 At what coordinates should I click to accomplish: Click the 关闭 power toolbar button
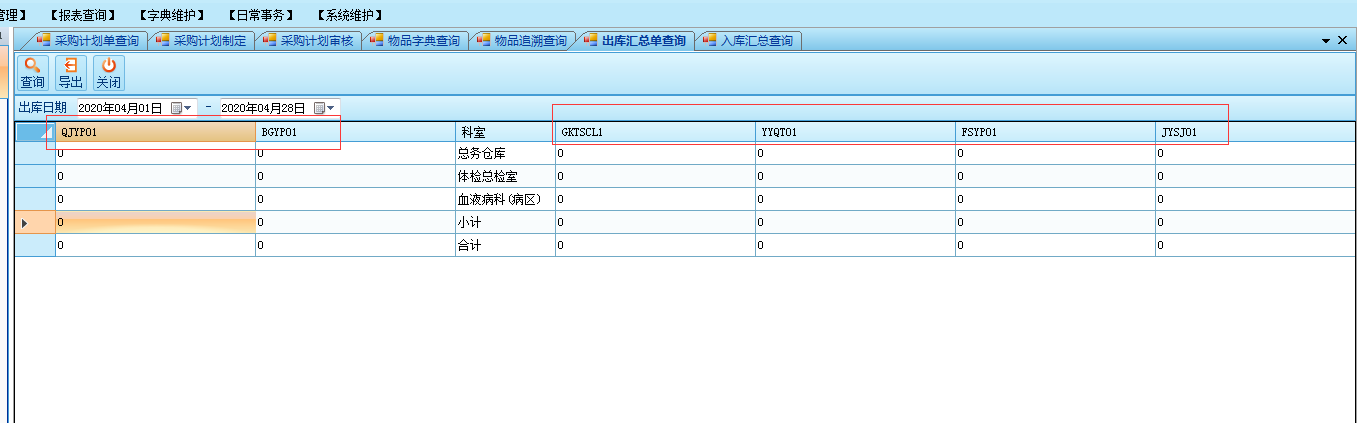pyautogui.click(x=108, y=73)
